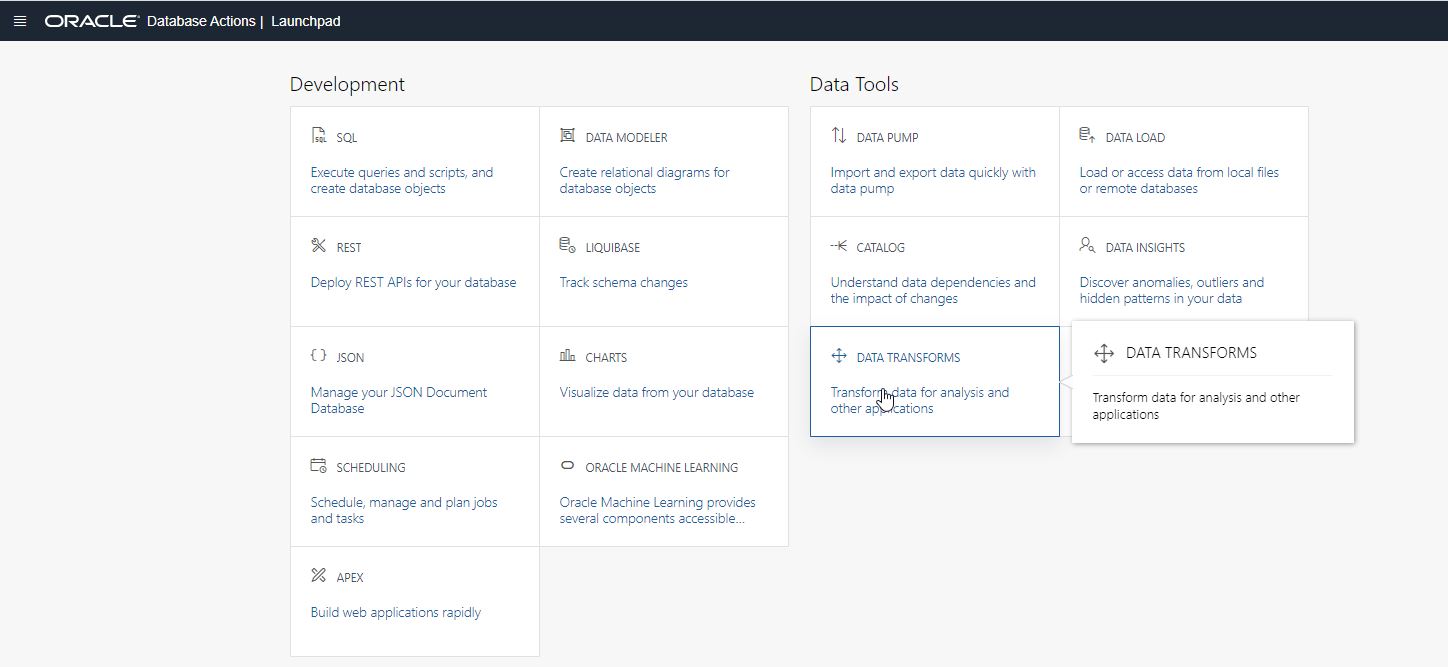The width and height of the screenshot is (1448, 667).
Task: Click the Data Modeler icon
Action: (x=567, y=136)
